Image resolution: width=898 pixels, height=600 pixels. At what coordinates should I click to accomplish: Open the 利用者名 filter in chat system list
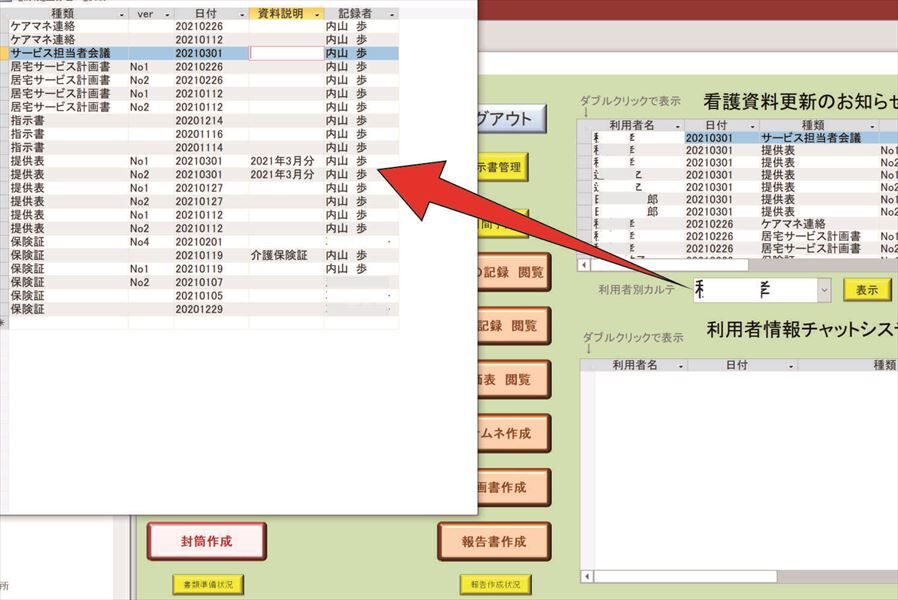tap(680, 365)
